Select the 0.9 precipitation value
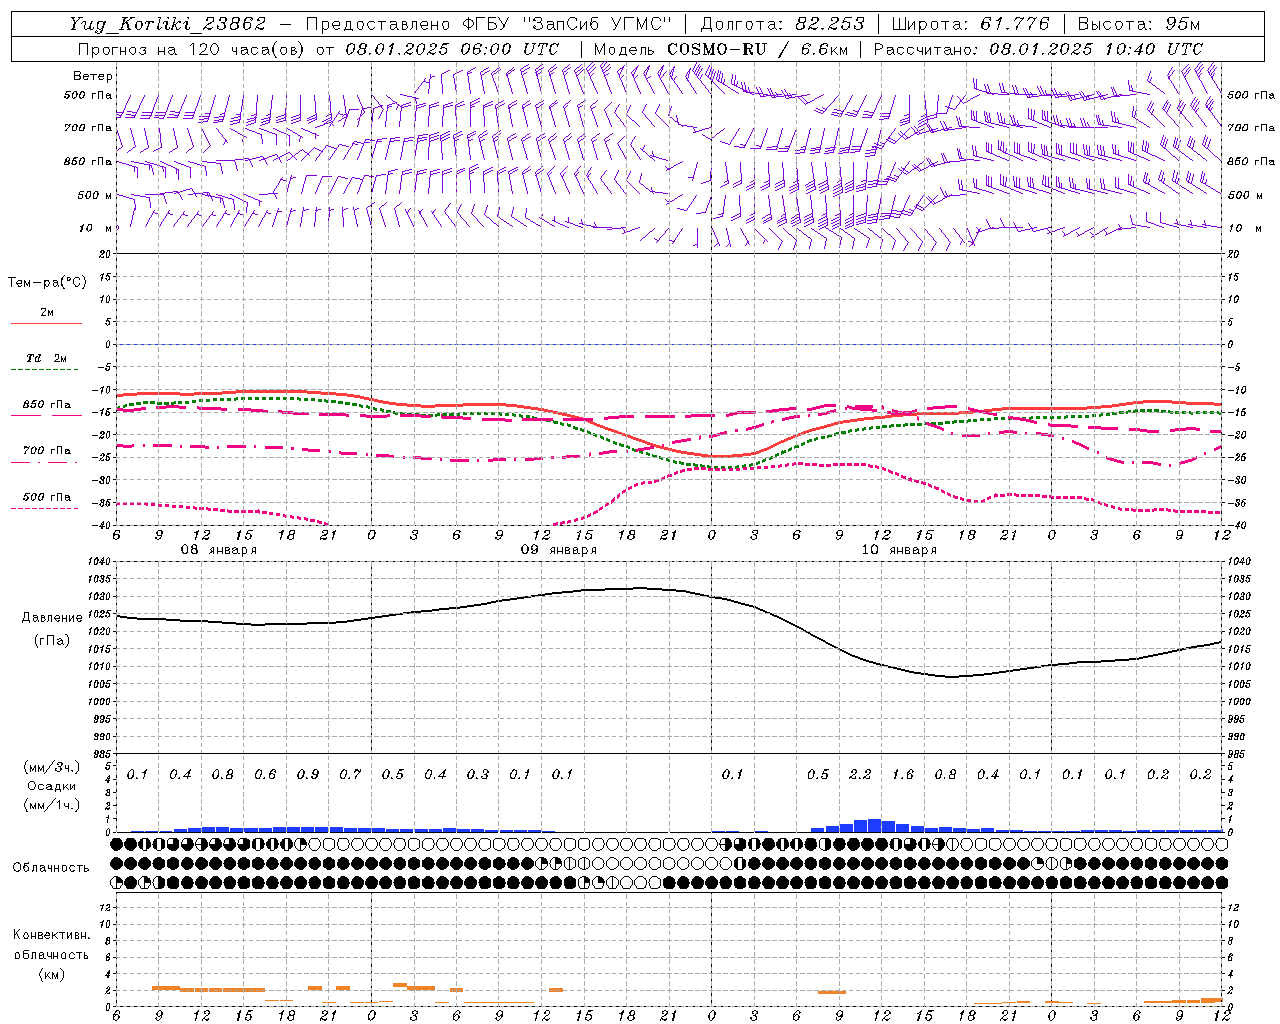The height and width of the screenshot is (1024, 1280). tap(308, 775)
